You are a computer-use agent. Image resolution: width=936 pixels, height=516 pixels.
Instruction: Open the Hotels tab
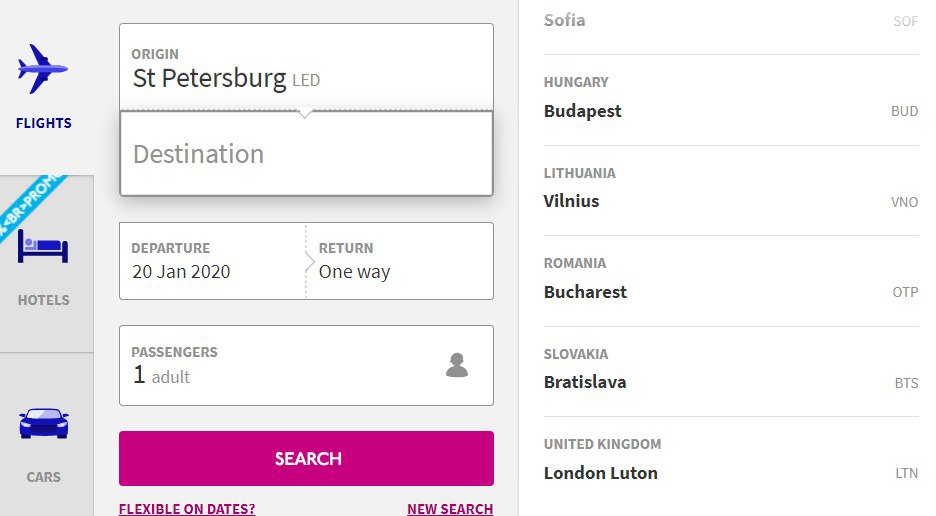click(x=44, y=299)
